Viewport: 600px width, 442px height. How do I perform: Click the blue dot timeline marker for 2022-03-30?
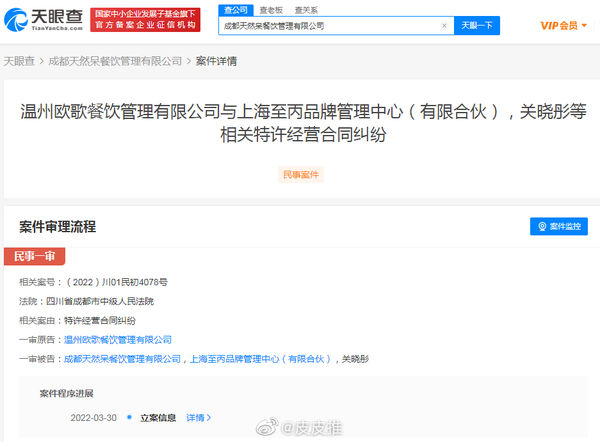pos(132,417)
